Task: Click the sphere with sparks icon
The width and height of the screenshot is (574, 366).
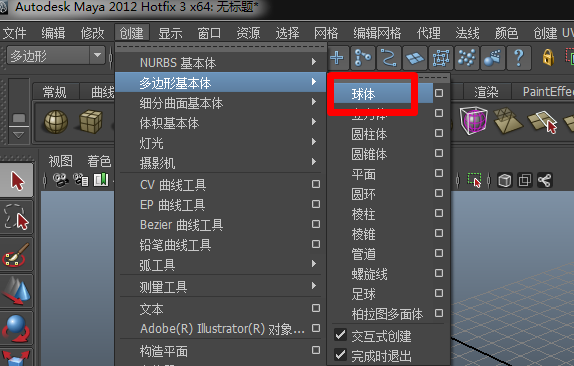Action: [x=493, y=58]
